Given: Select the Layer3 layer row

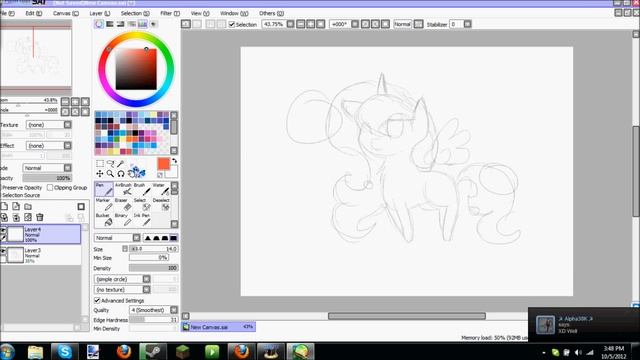Looking at the screenshot, I should (40, 255).
